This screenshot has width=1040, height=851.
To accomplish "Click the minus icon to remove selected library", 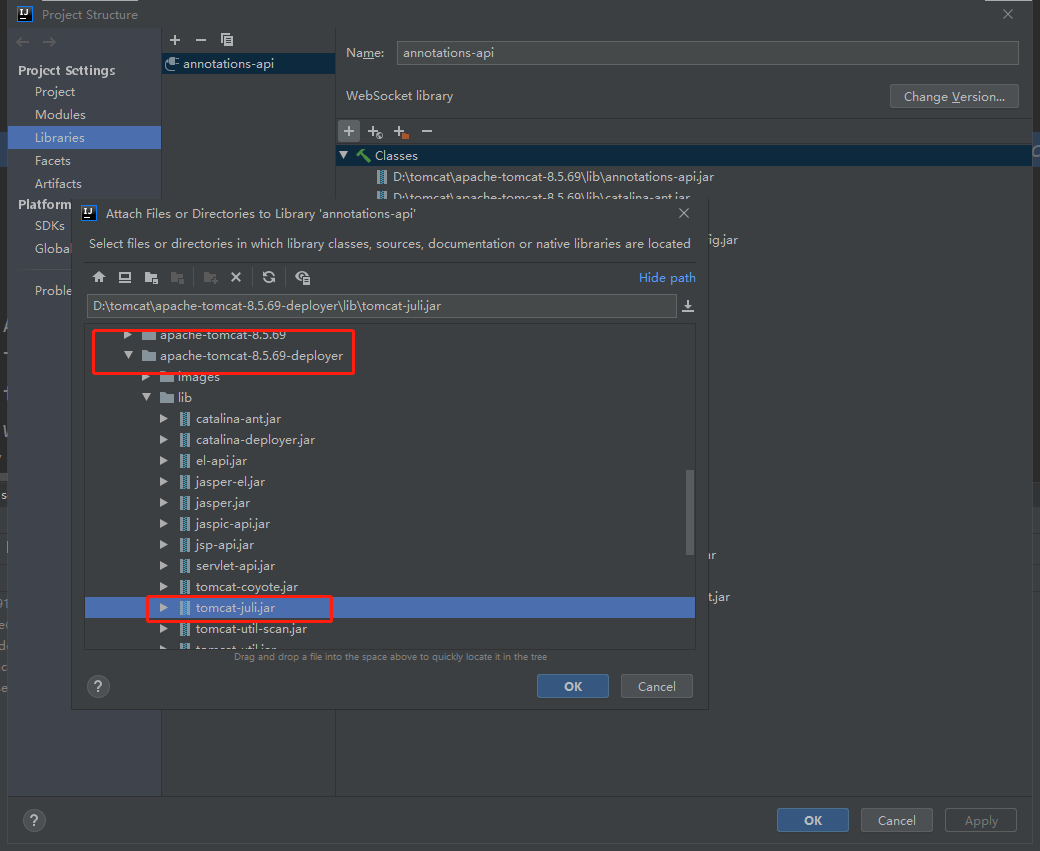I will [201, 40].
